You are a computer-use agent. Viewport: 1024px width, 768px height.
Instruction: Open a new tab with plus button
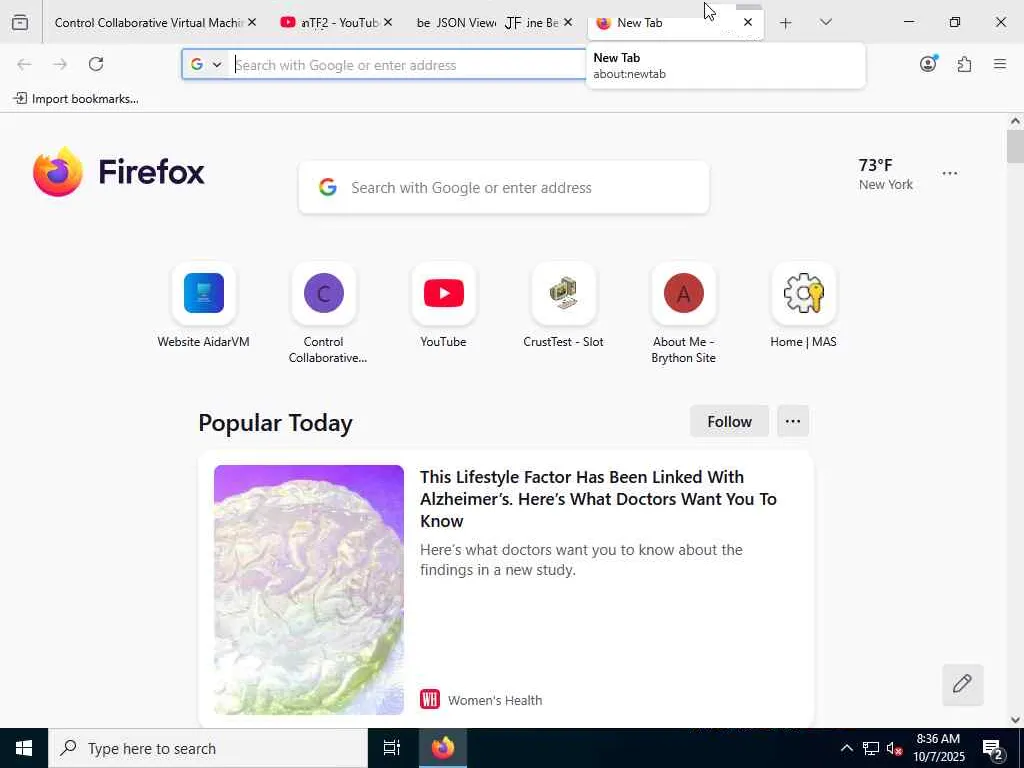786,23
